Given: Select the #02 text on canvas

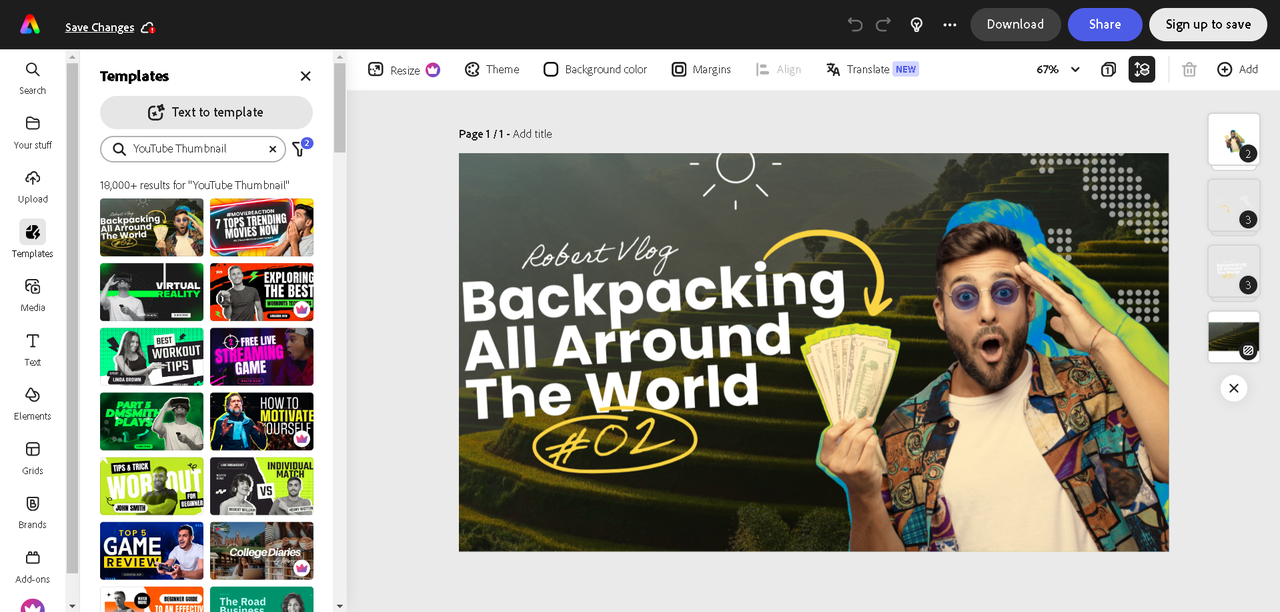Looking at the screenshot, I should coord(614,441).
